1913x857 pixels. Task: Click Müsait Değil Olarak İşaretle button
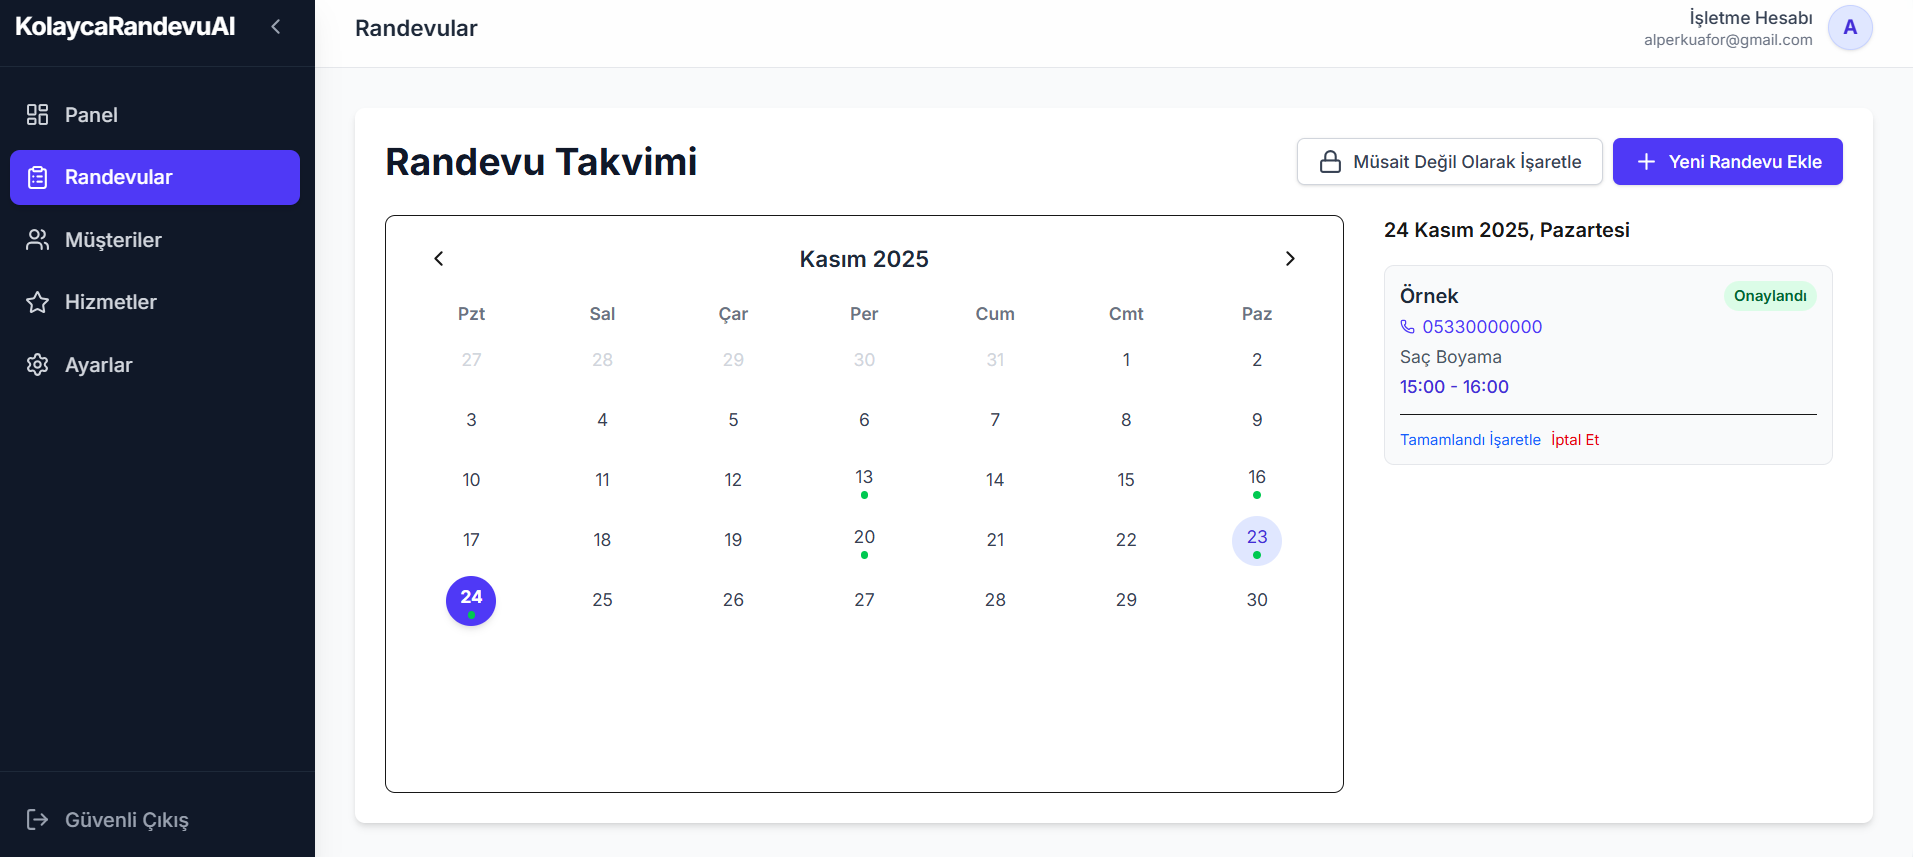point(1449,162)
